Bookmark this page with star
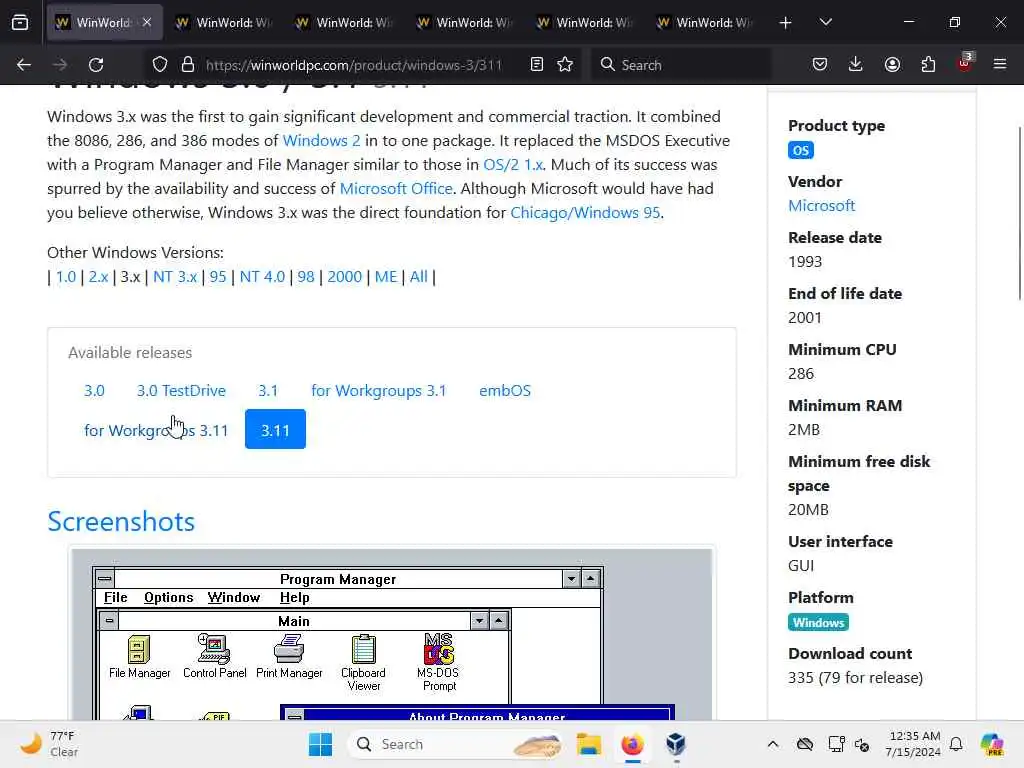The width and height of the screenshot is (1024, 768). tap(566, 65)
